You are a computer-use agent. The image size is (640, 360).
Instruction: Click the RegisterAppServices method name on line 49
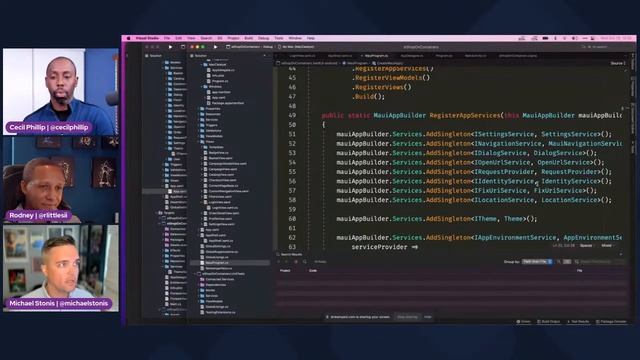465,116
